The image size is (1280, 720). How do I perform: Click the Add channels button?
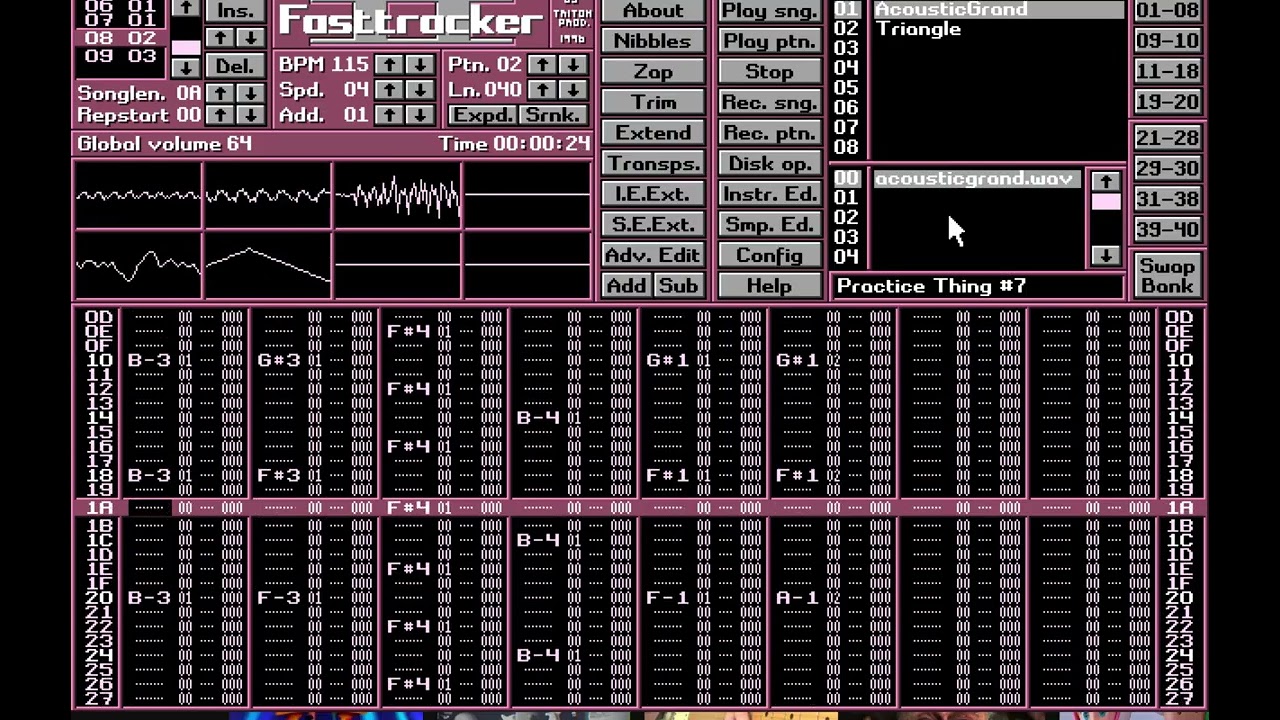click(627, 286)
